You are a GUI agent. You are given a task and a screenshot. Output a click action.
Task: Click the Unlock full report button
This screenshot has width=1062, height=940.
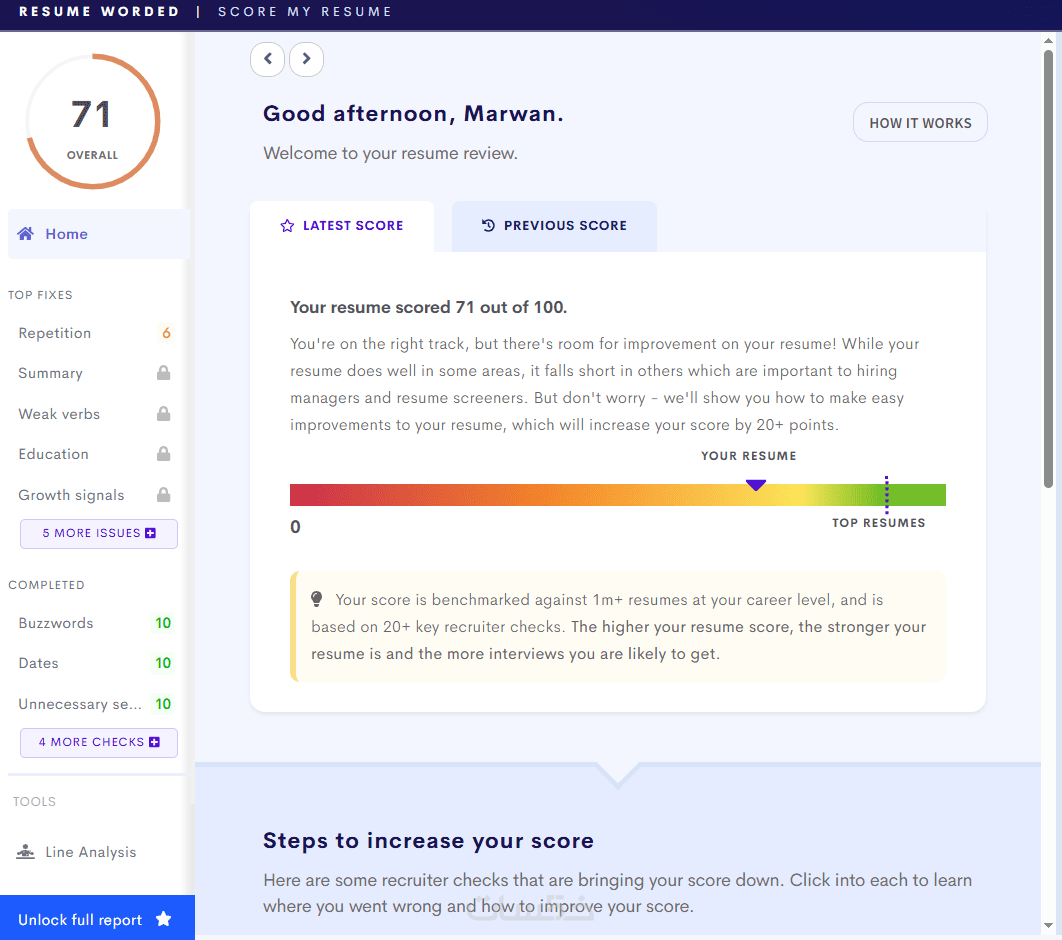click(x=98, y=918)
